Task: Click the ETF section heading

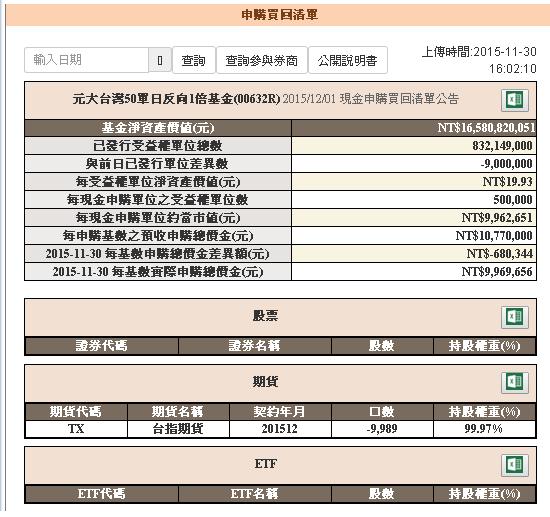Action: (x=266, y=464)
